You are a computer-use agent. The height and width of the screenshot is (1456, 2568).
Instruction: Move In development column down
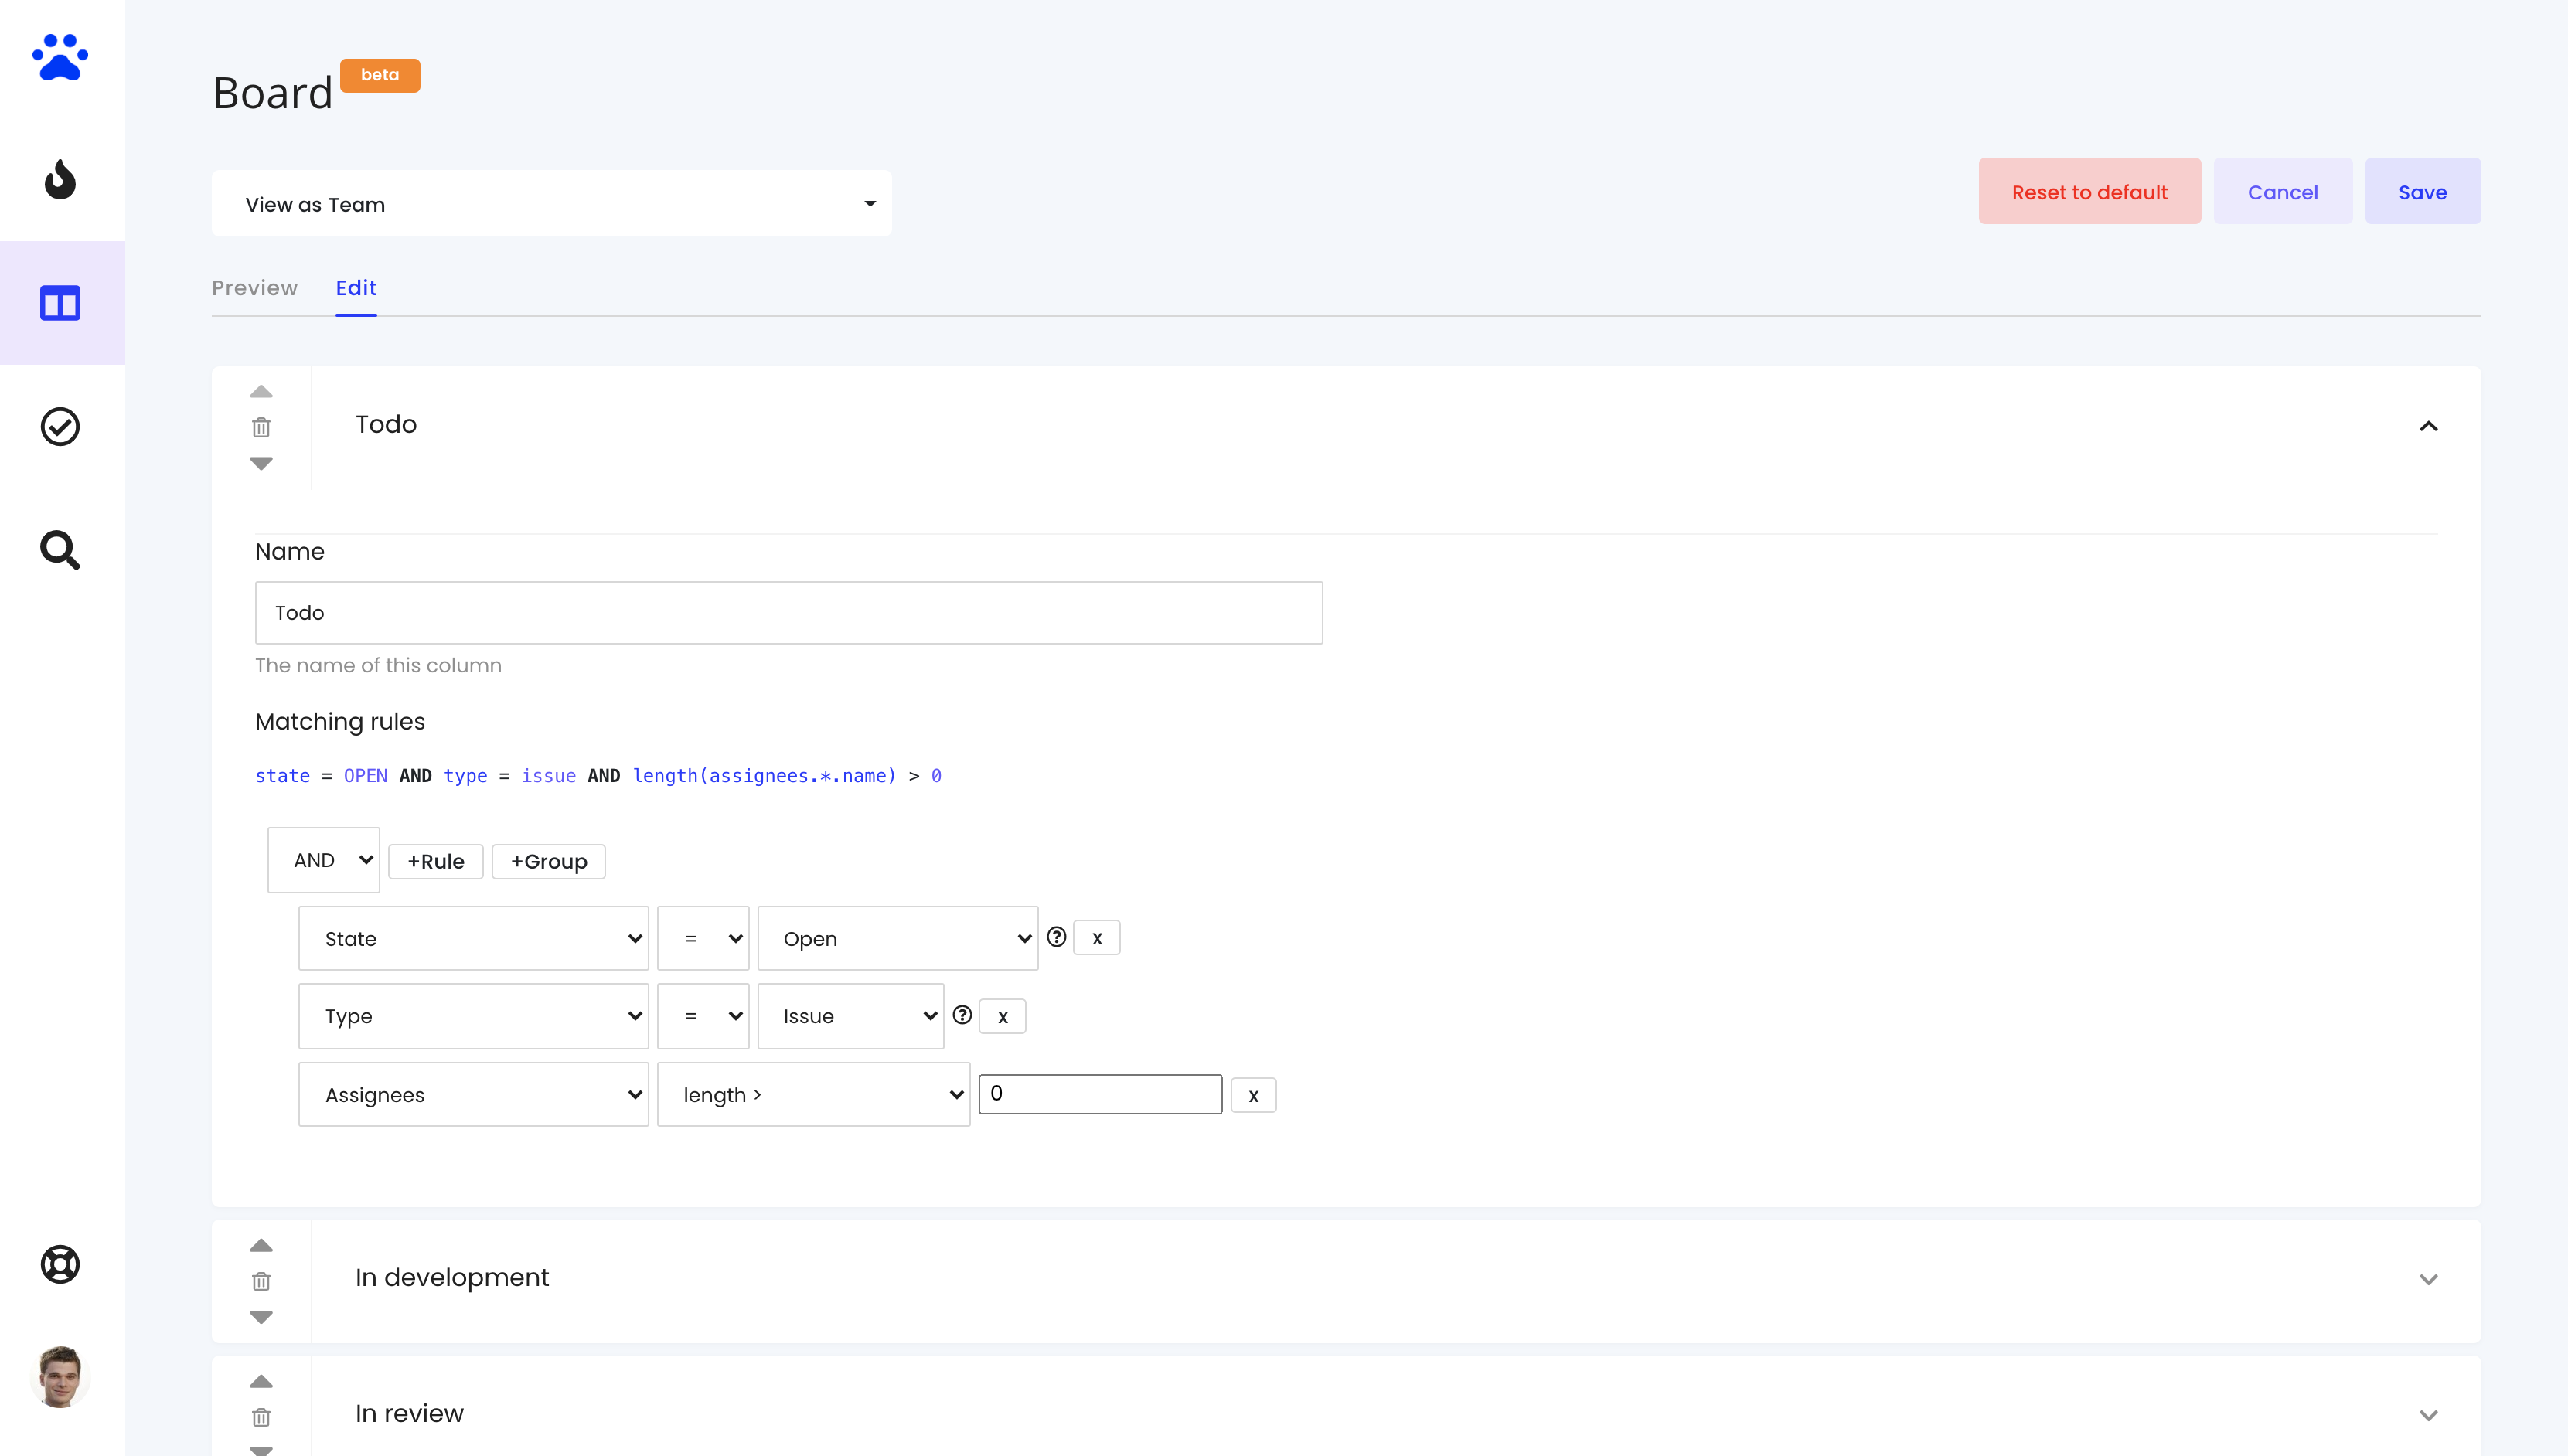click(x=261, y=1317)
